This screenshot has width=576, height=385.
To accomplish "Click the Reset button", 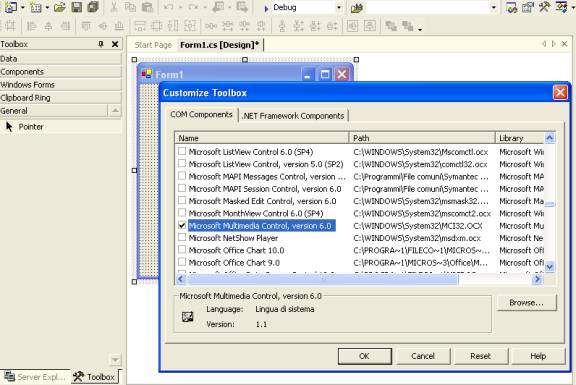I will point(480,356).
